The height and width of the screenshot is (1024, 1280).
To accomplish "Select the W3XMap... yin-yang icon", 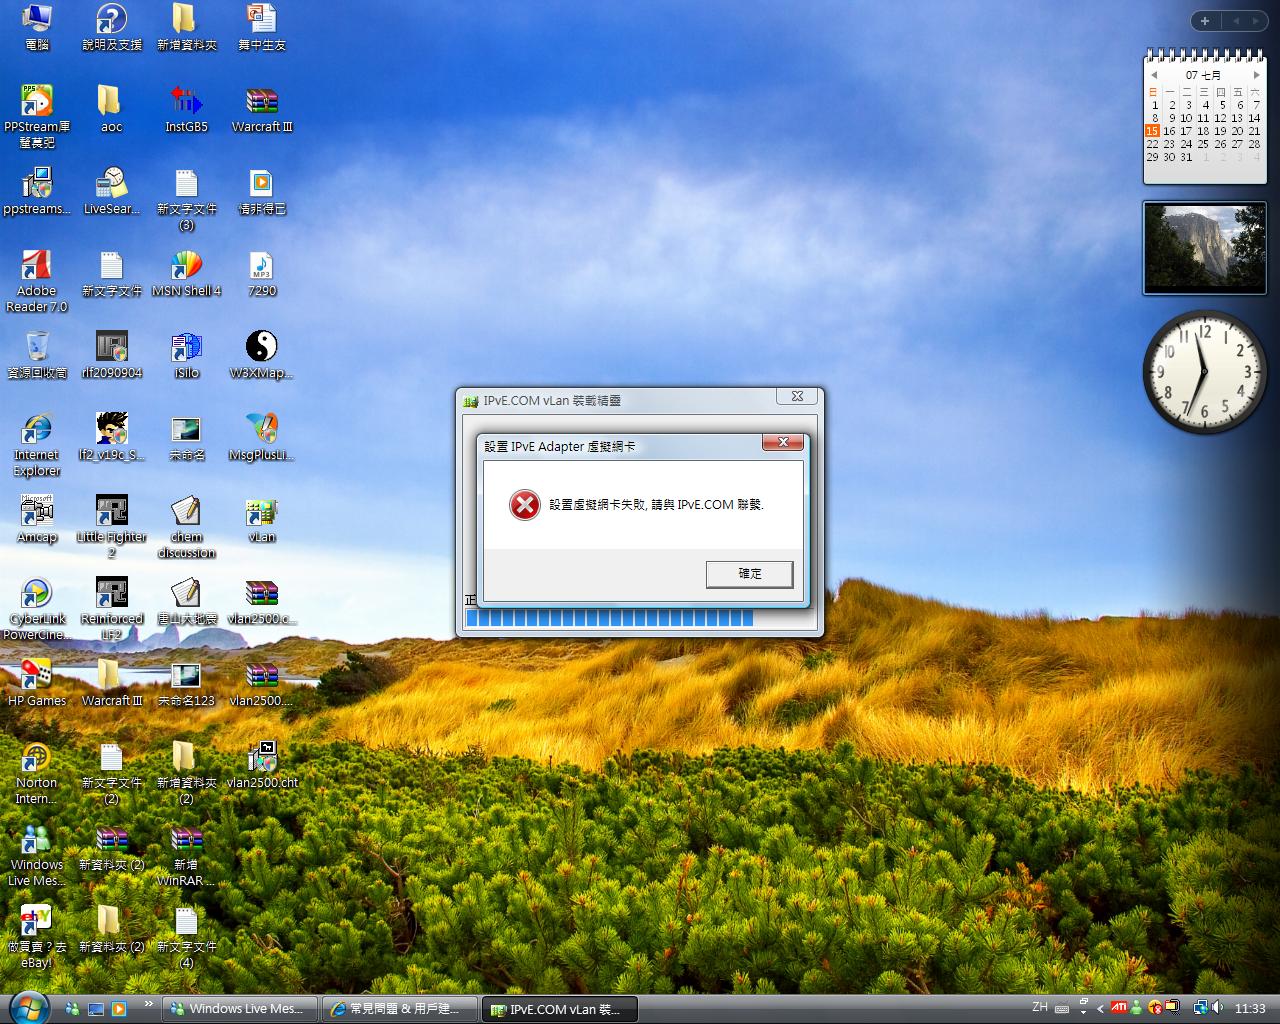I will 262,355.
